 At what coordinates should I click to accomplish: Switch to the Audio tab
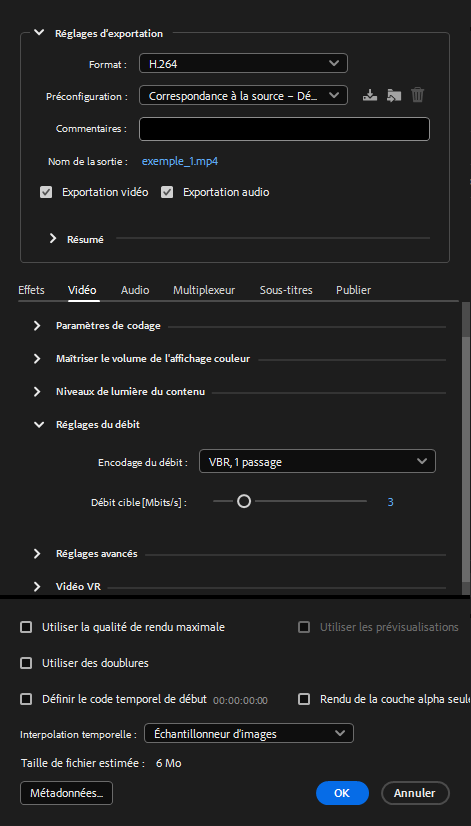(135, 290)
